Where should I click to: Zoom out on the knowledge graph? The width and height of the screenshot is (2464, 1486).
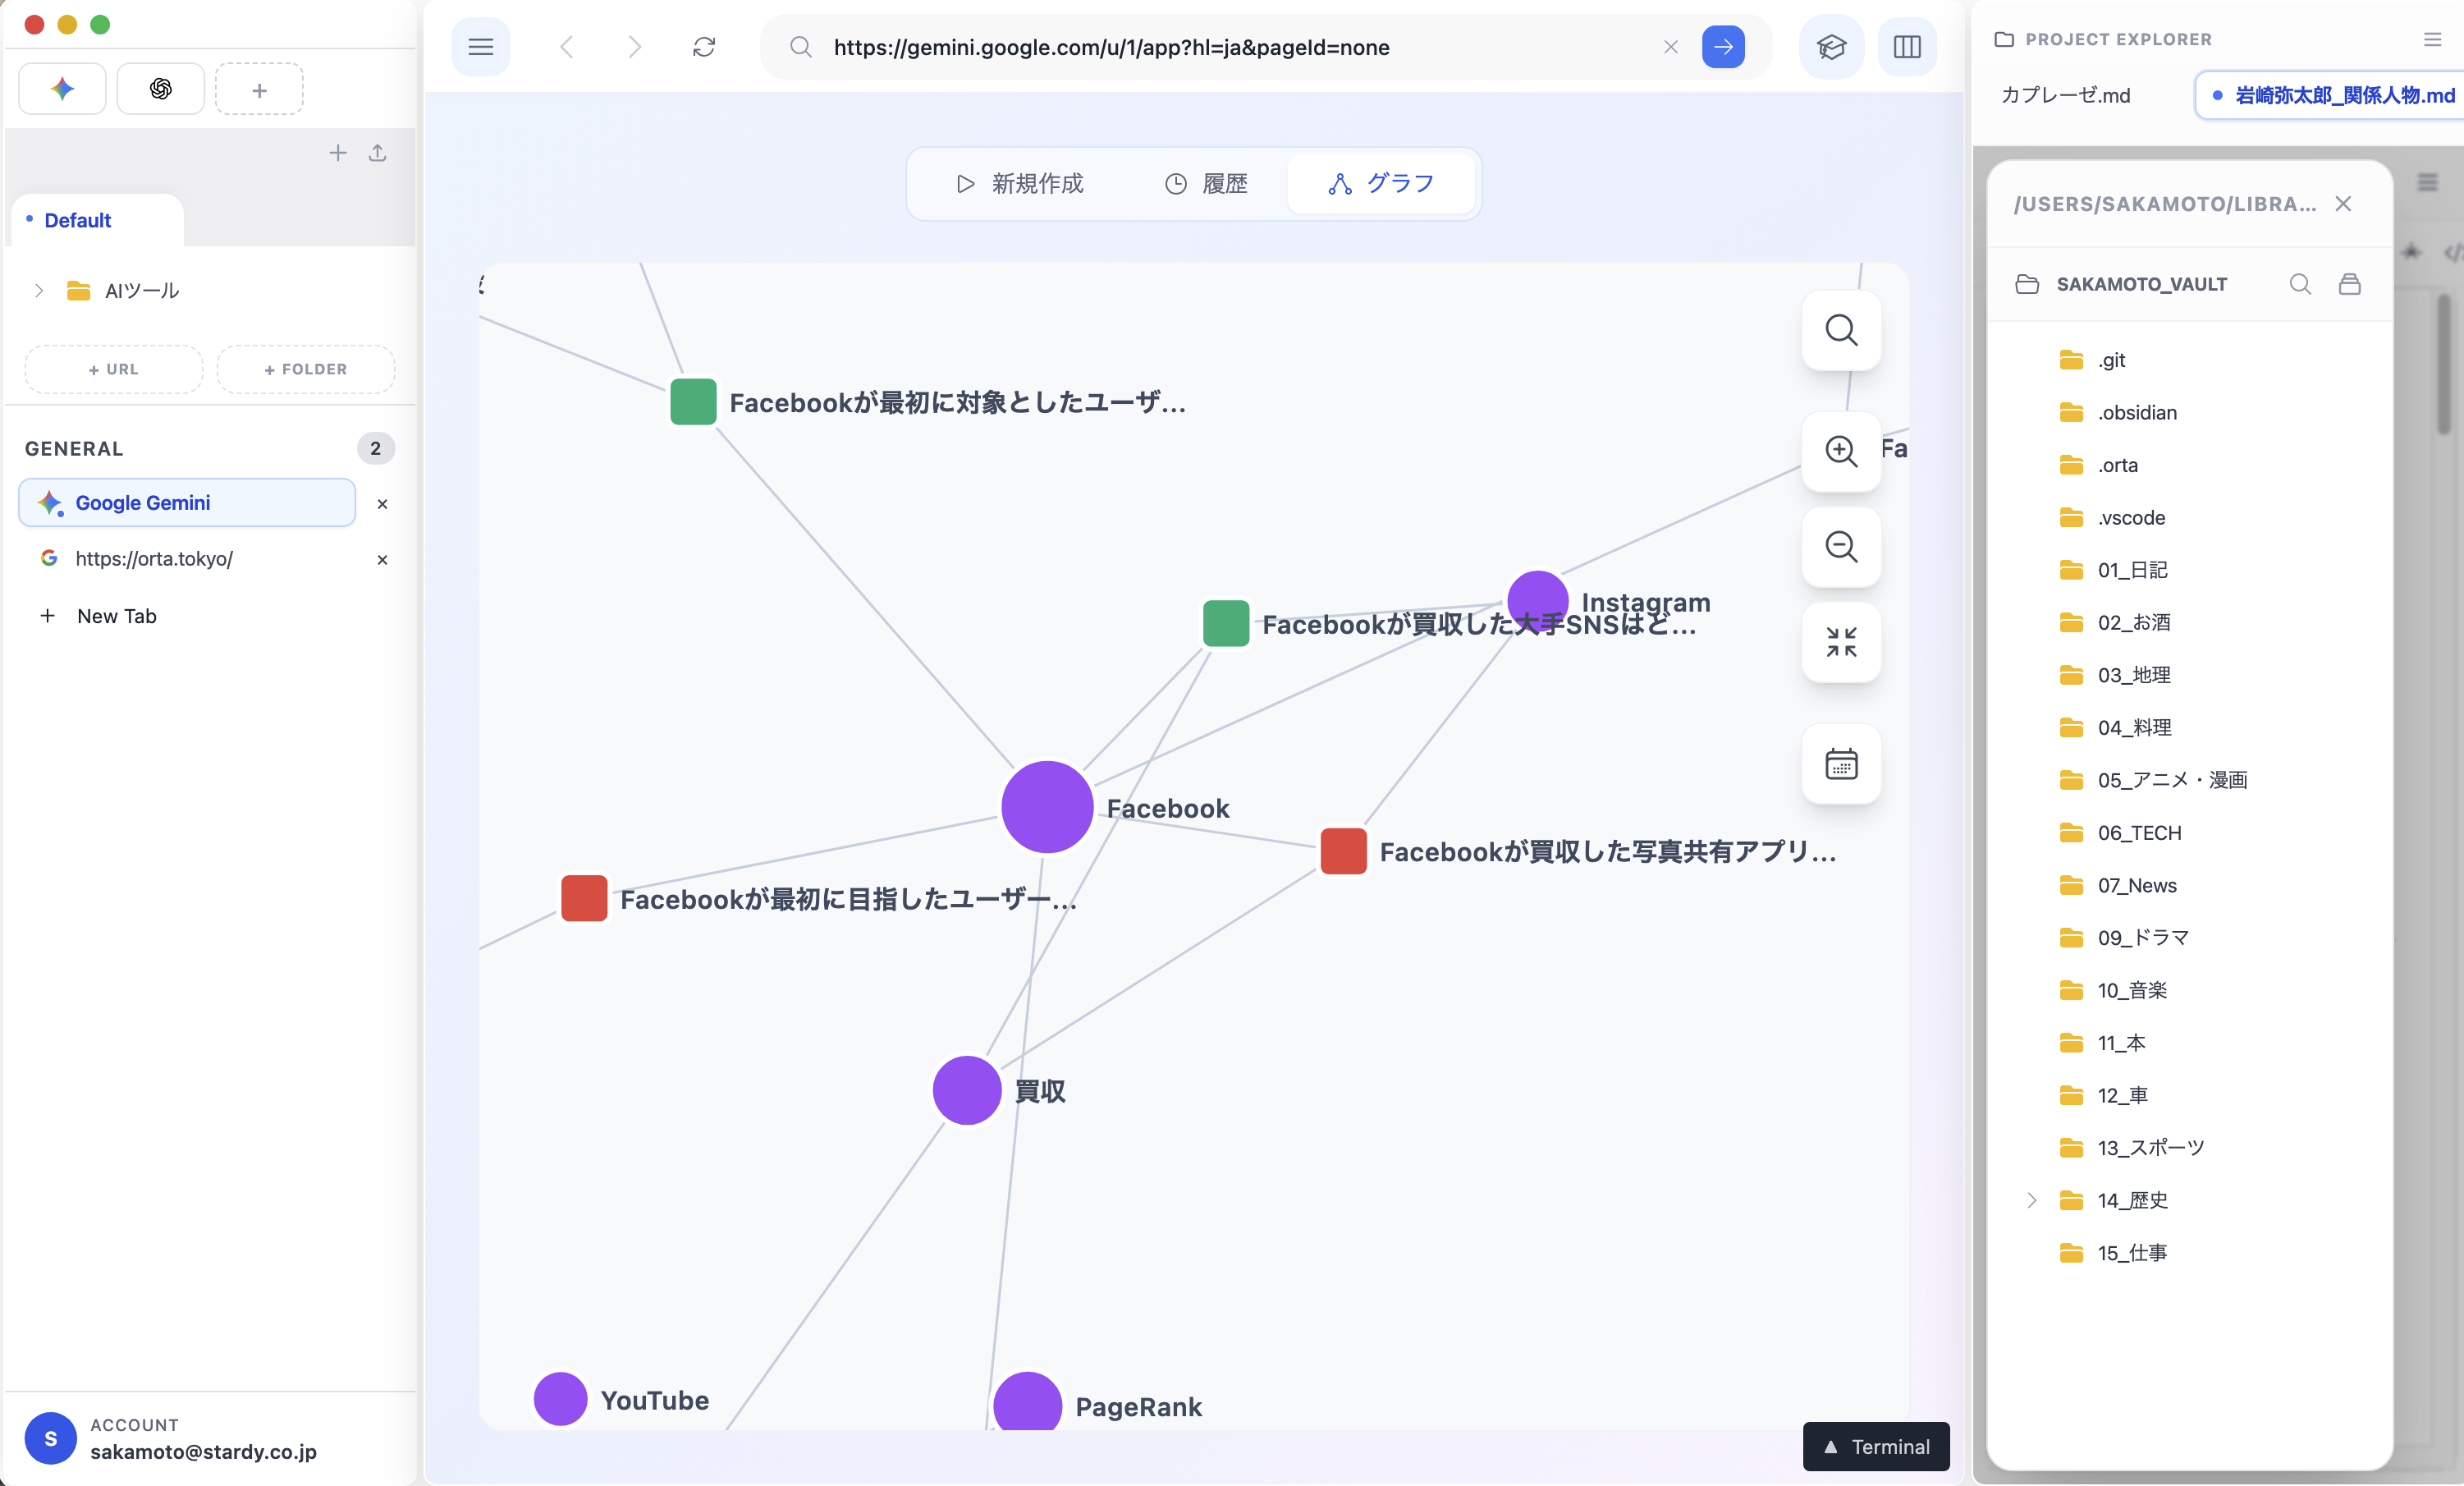click(1840, 547)
